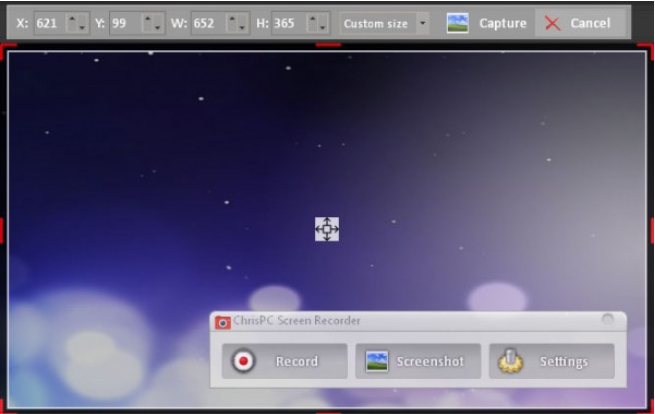Click the Y coordinate stepper arrows
This screenshot has width=655, height=414.
153,23
